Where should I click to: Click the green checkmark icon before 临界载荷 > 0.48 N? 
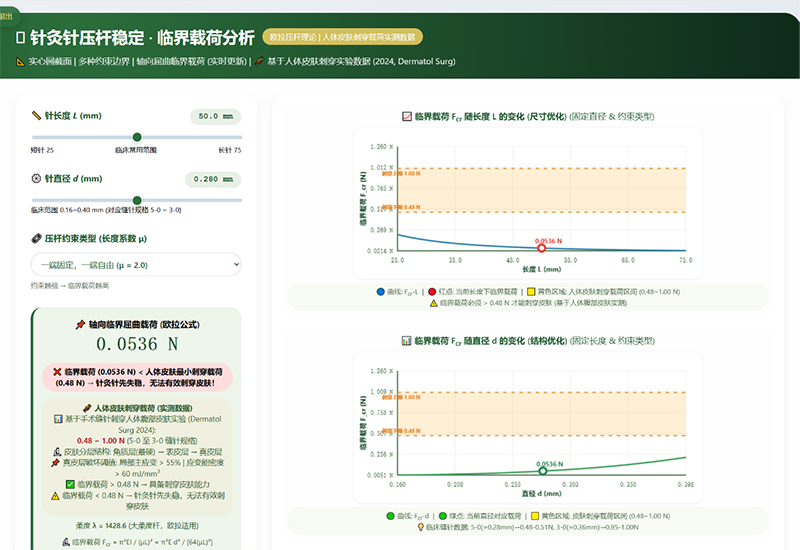(70, 484)
